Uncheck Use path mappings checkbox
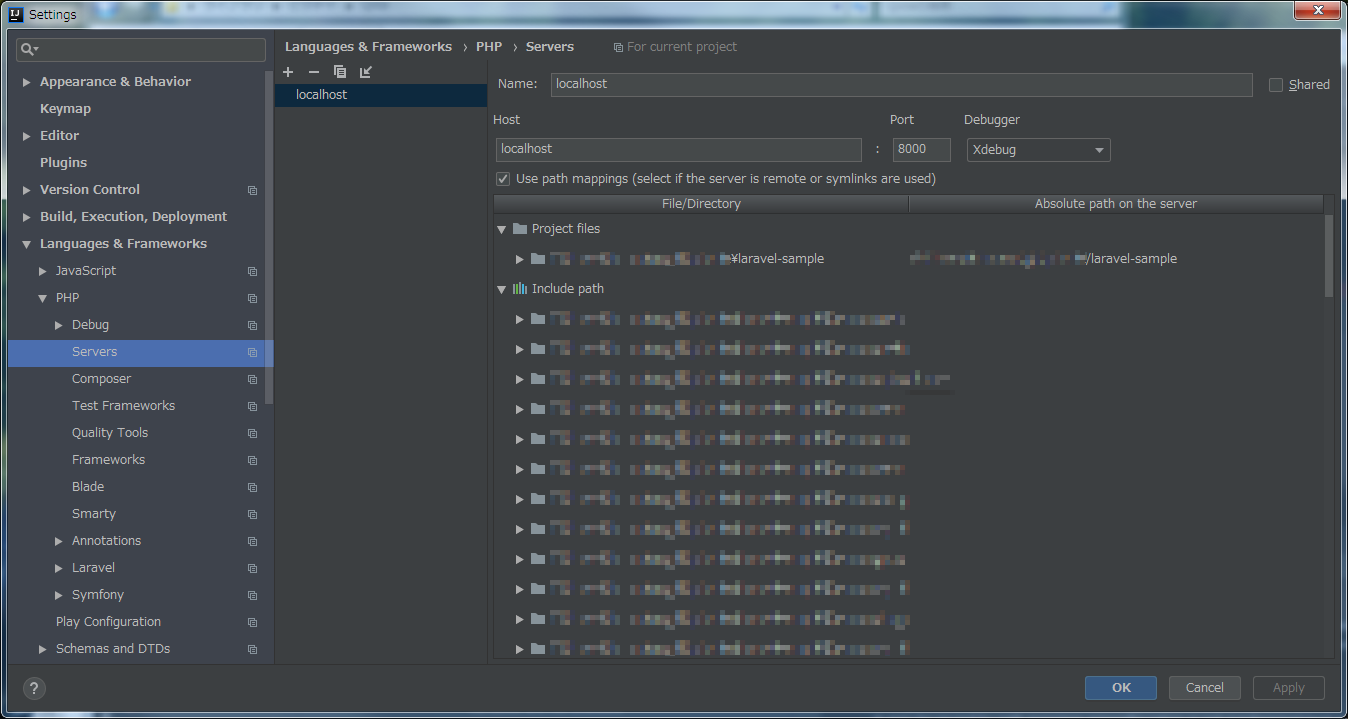The height and width of the screenshot is (719, 1348). point(503,179)
